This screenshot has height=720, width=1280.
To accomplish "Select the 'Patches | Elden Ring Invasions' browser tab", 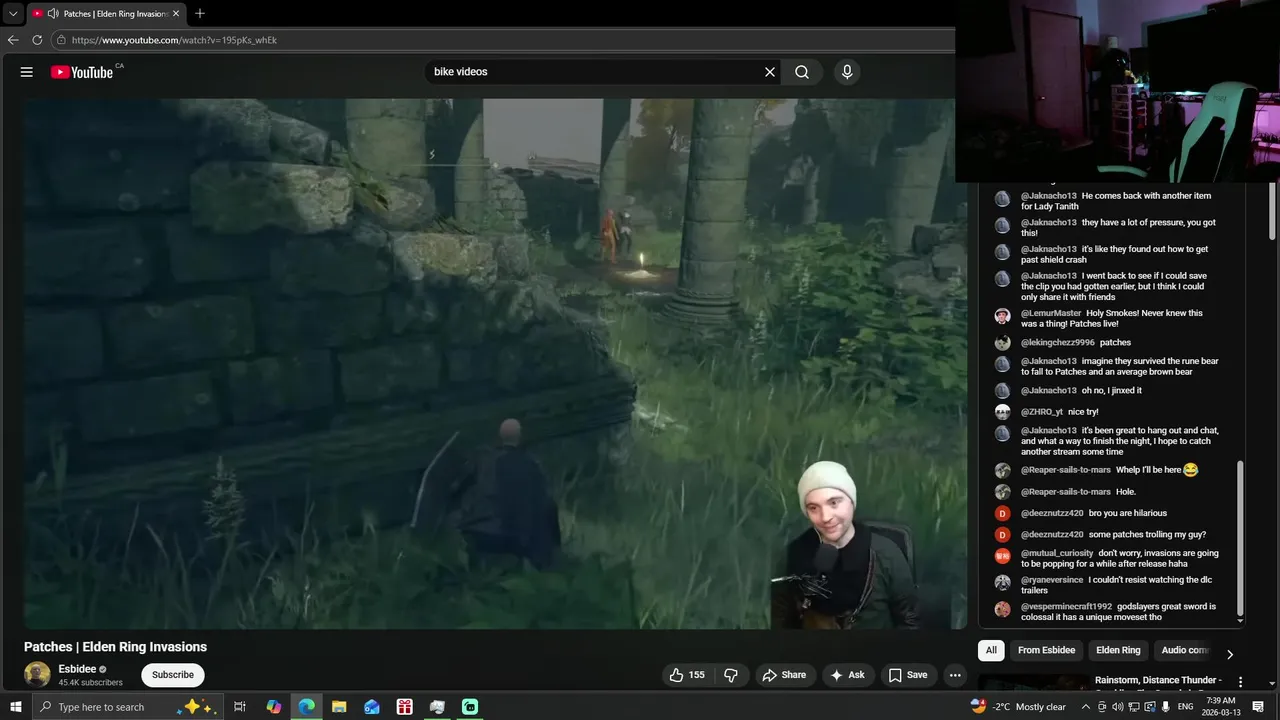I will pyautogui.click(x=106, y=14).
